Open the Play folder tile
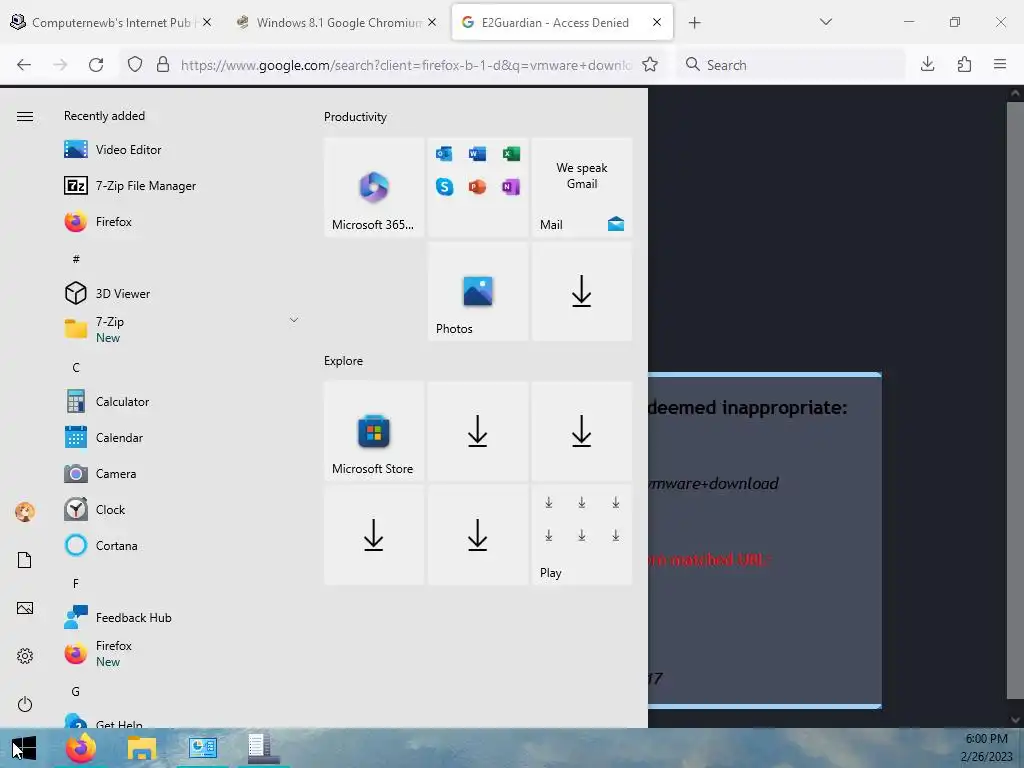This screenshot has width=1024, height=768. [582, 535]
